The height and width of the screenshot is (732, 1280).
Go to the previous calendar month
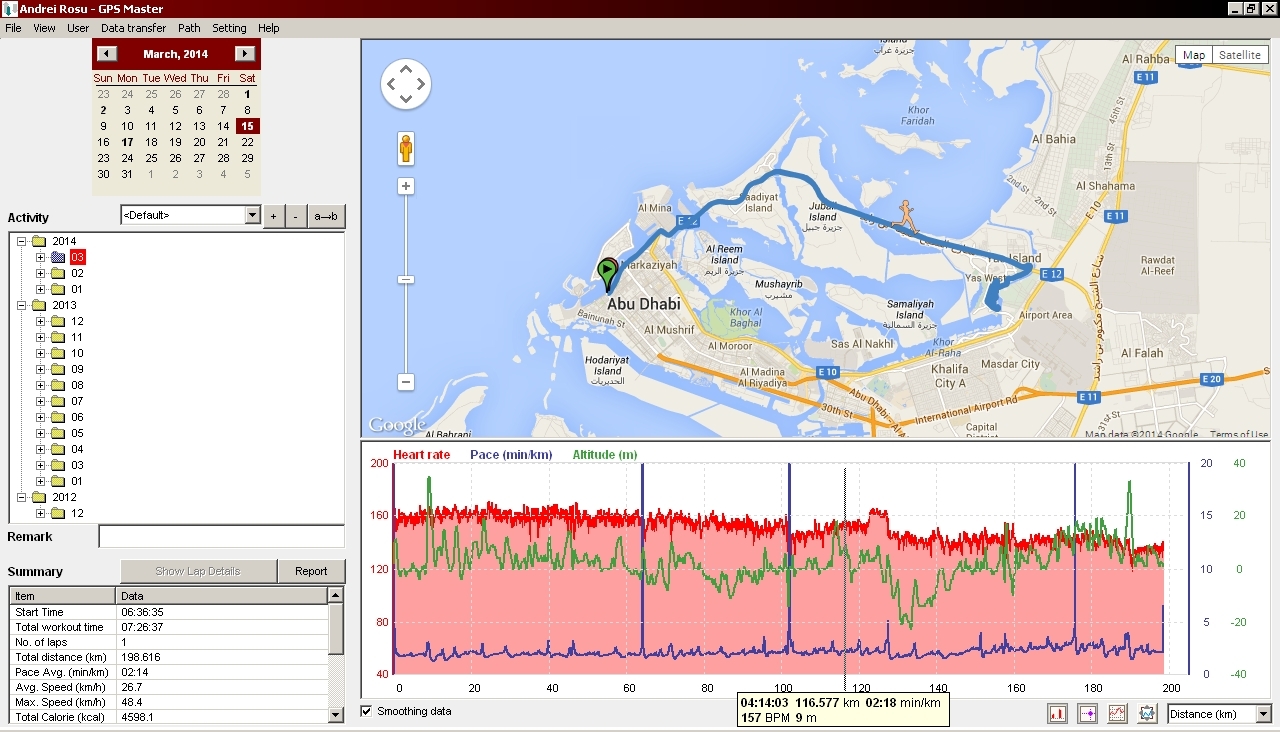pyautogui.click(x=107, y=54)
